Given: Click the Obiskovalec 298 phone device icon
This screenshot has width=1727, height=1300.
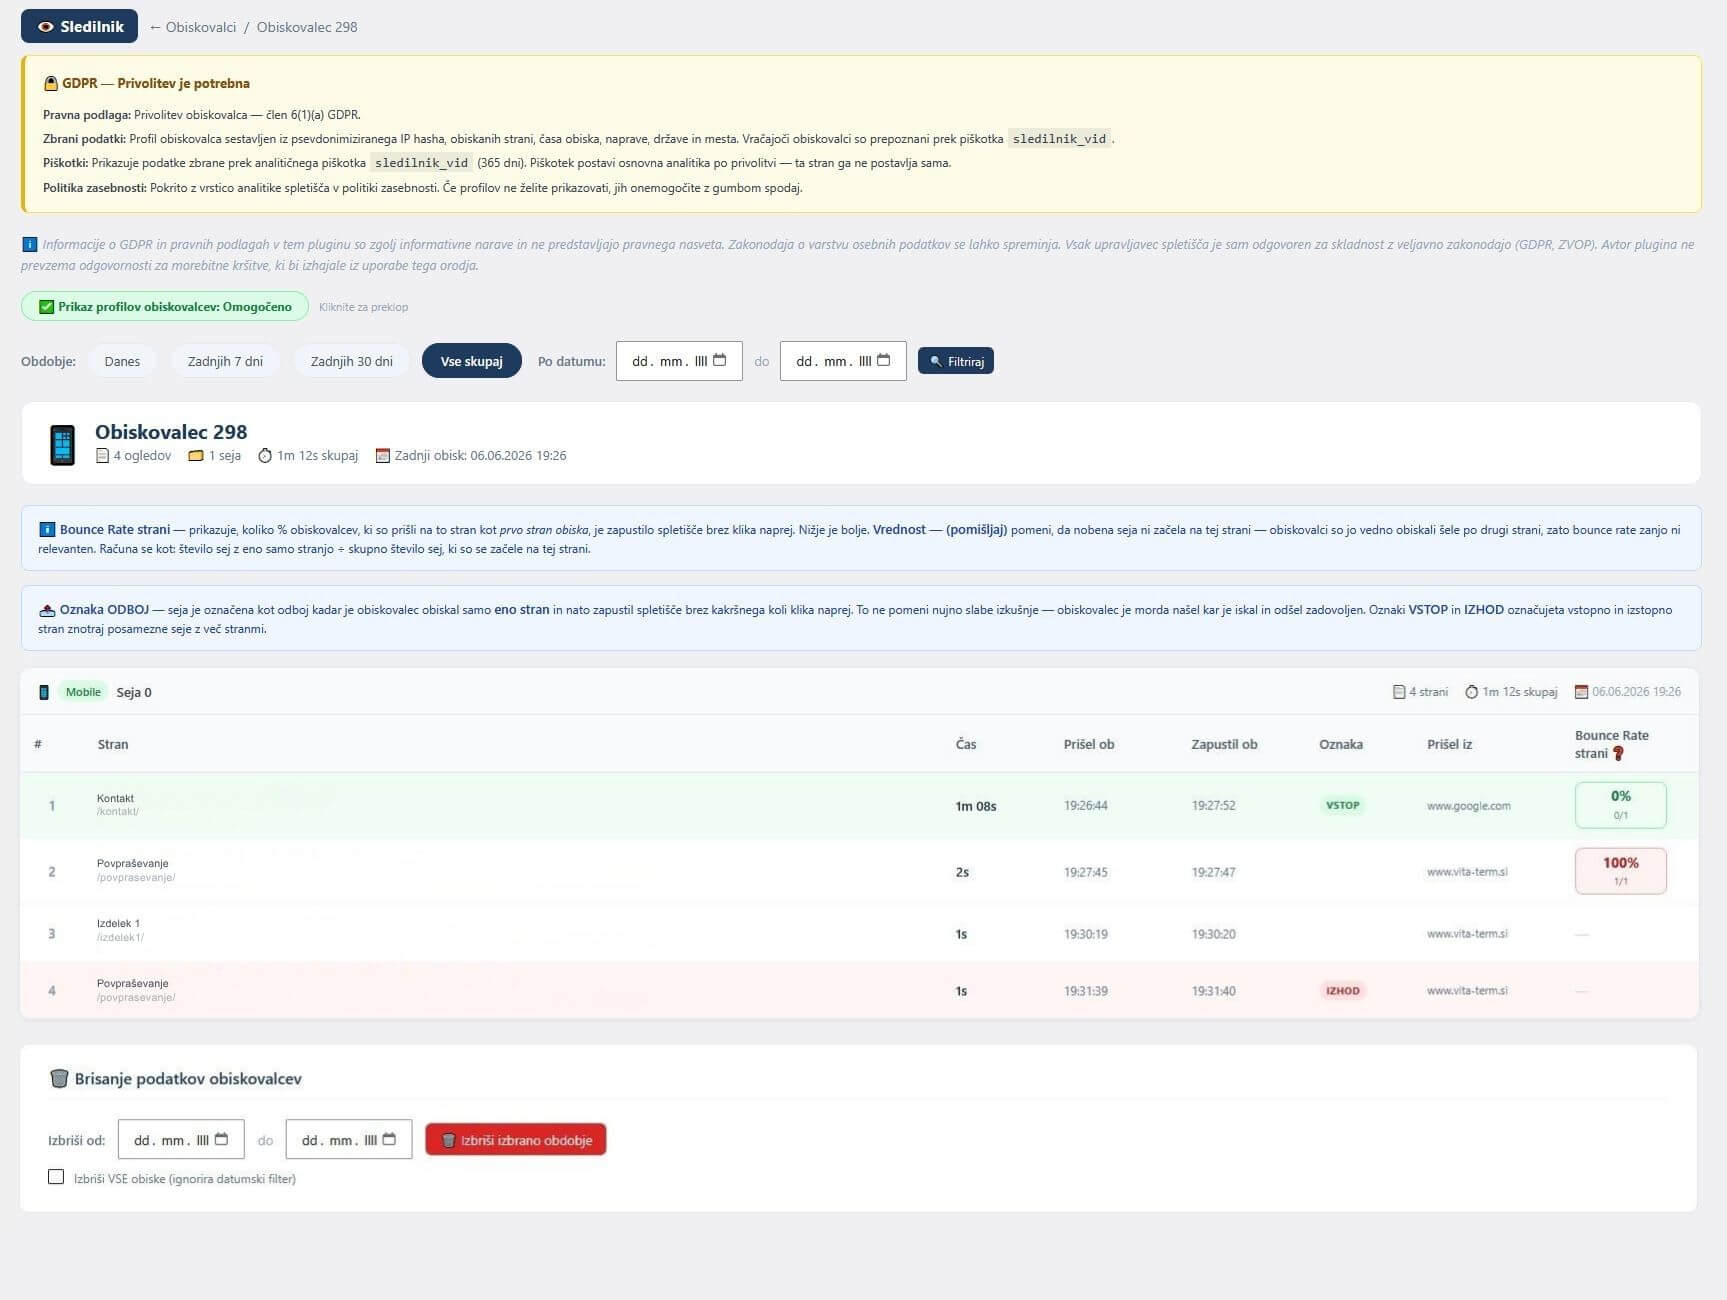Looking at the screenshot, I should [x=63, y=444].
